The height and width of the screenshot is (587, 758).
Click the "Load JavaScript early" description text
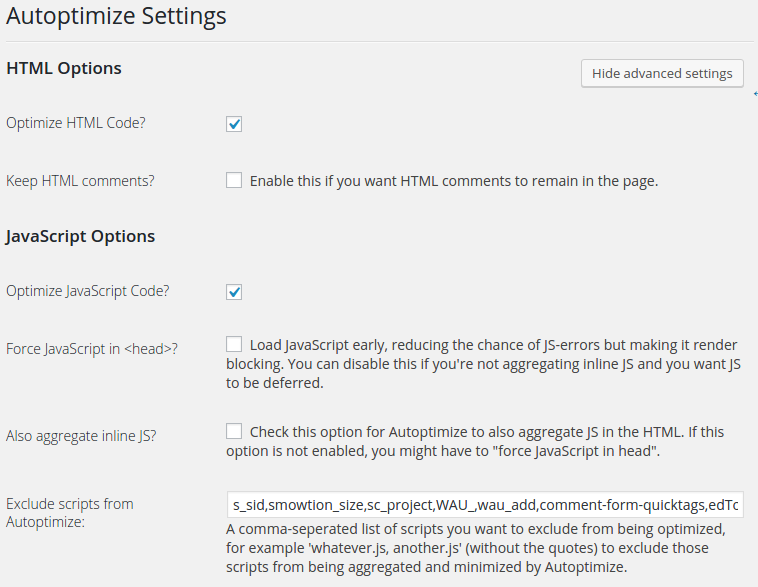[x=483, y=364]
